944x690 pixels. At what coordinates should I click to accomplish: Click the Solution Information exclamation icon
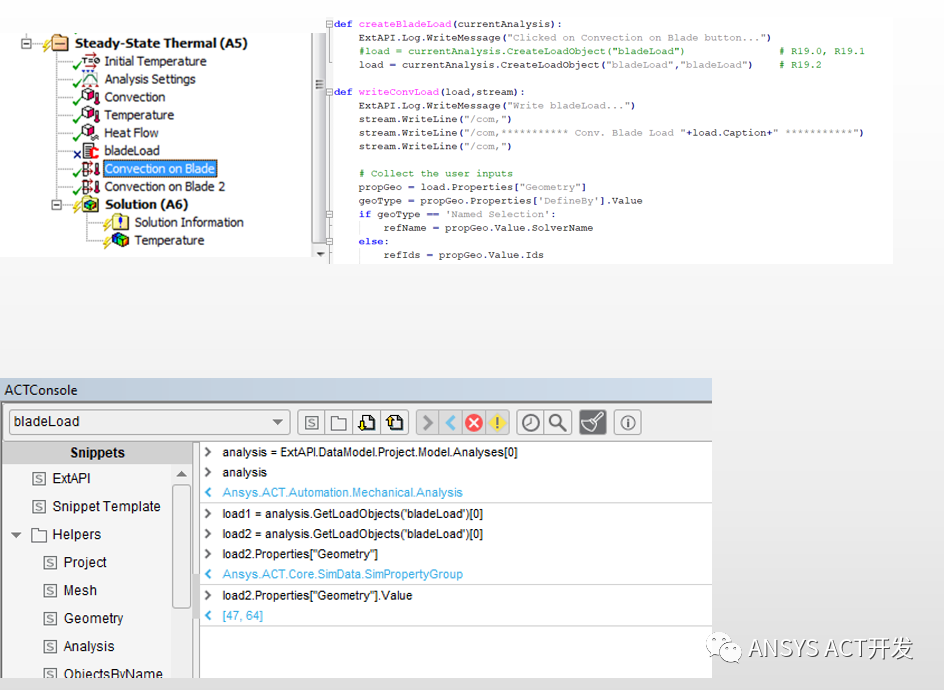[x=120, y=222]
